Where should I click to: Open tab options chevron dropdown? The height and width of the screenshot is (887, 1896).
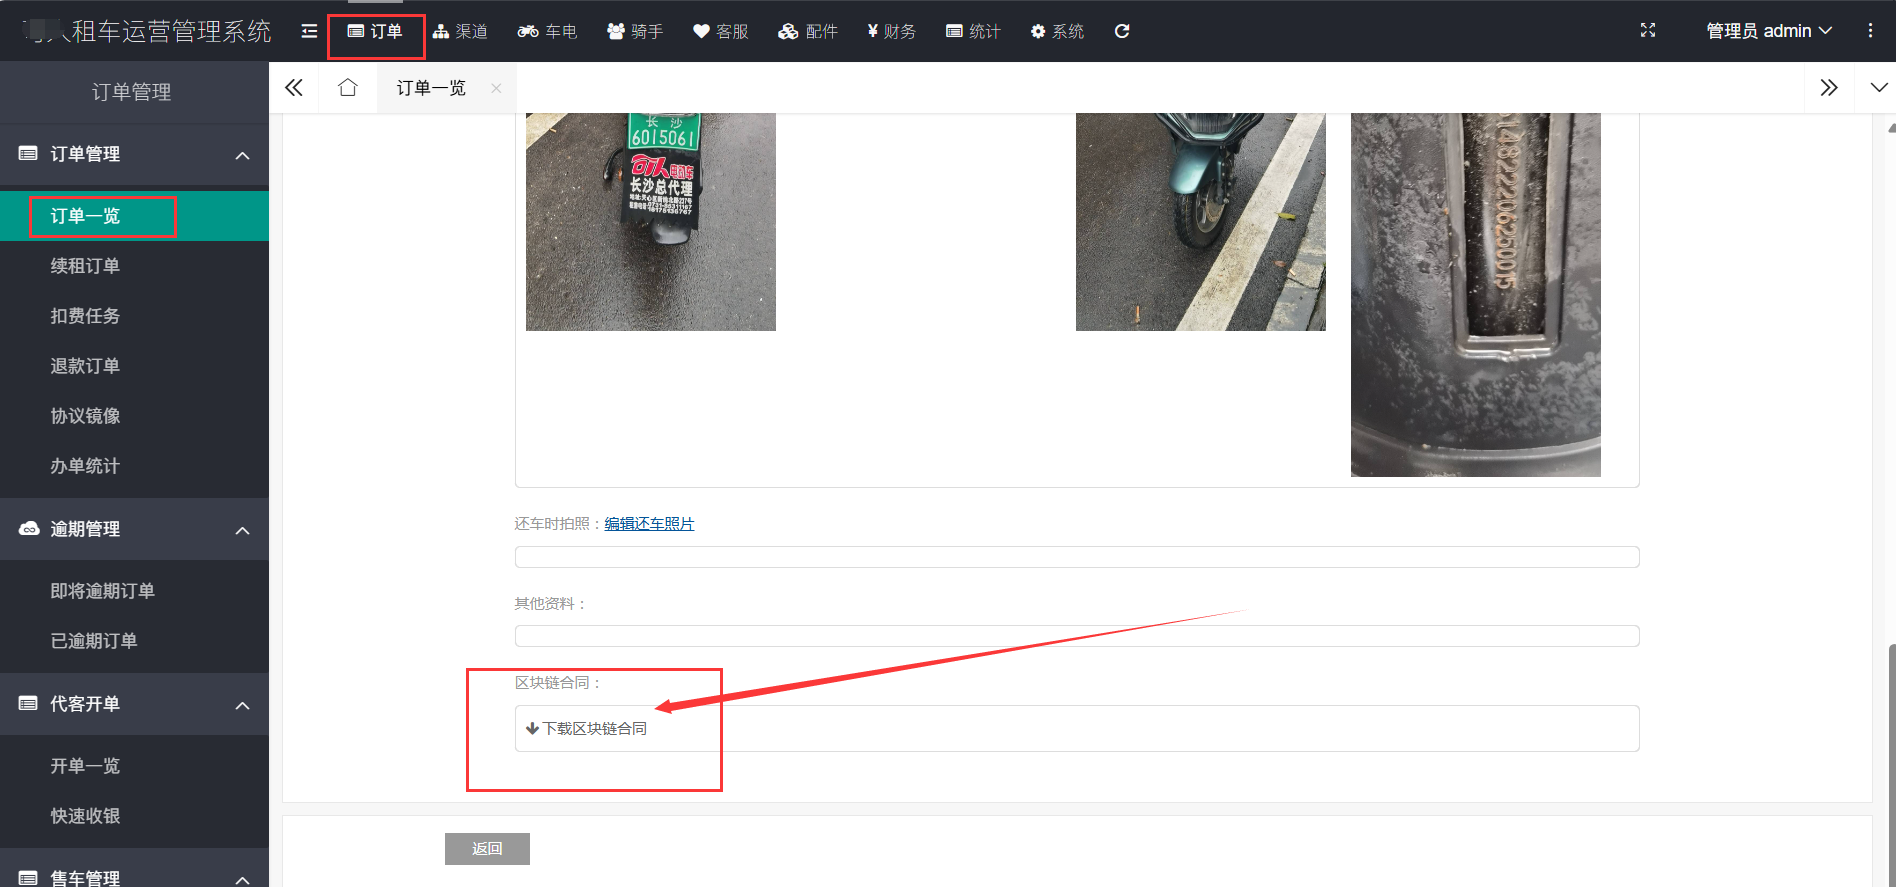pyautogui.click(x=1879, y=88)
